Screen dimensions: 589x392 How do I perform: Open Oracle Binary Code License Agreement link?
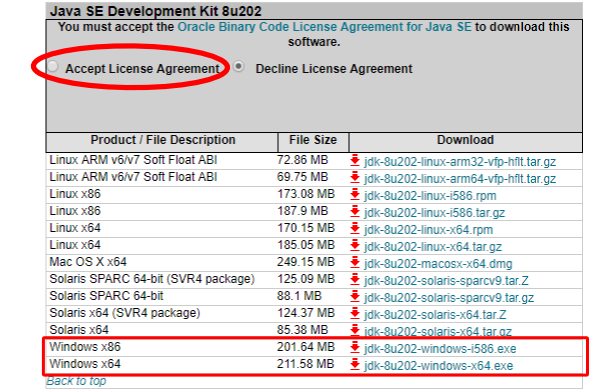[x=324, y=27]
